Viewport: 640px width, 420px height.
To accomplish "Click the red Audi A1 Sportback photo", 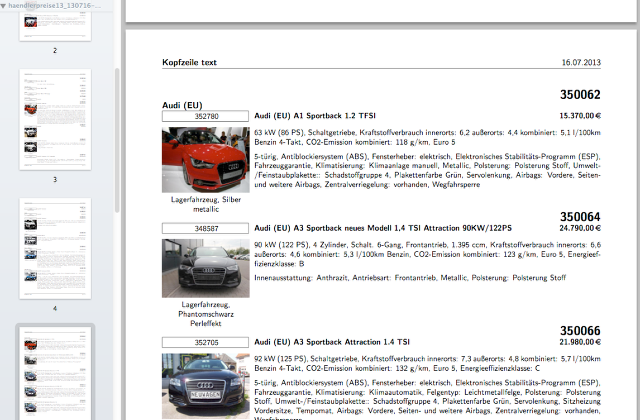I will (205, 159).
